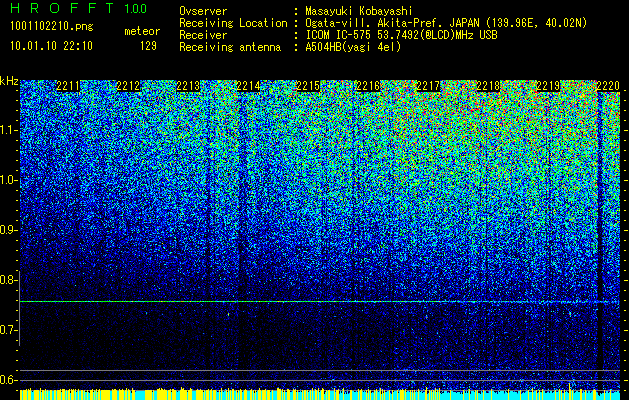
Task: Click the 0.8 frequency axis label
Action: click(8, 280)
